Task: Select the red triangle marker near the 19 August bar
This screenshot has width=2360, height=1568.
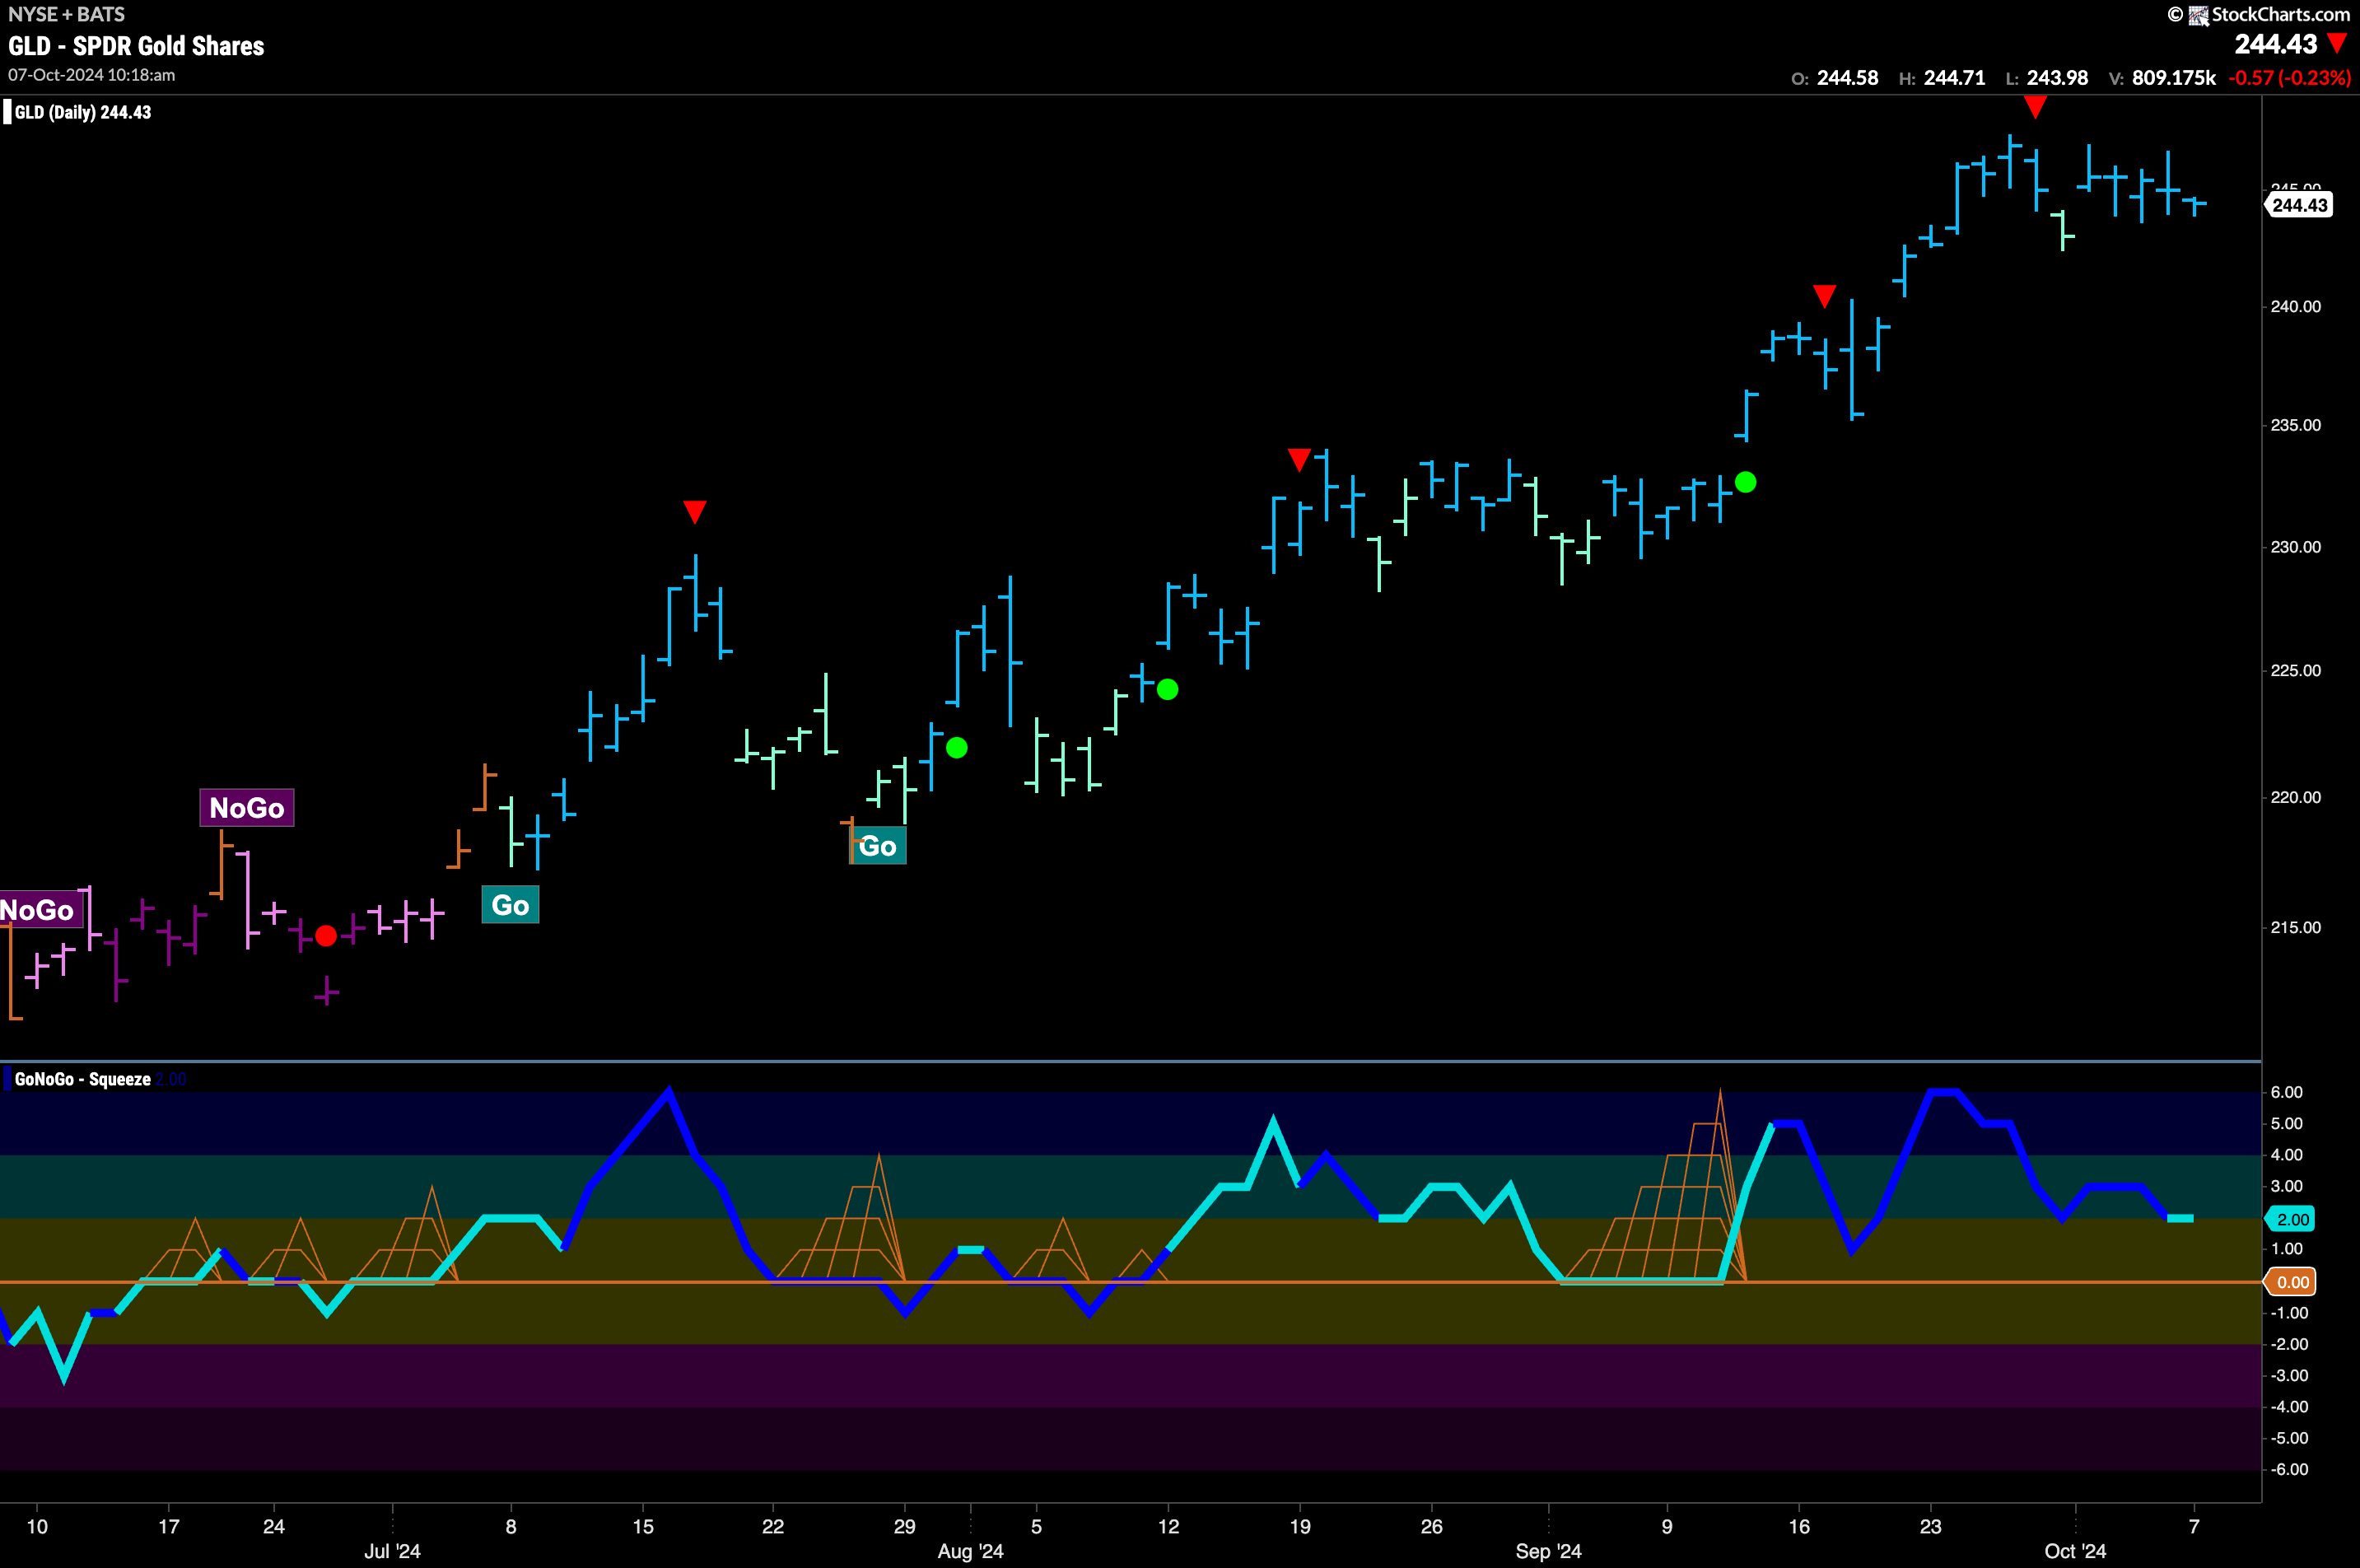Action: (x=1299, y=460)
